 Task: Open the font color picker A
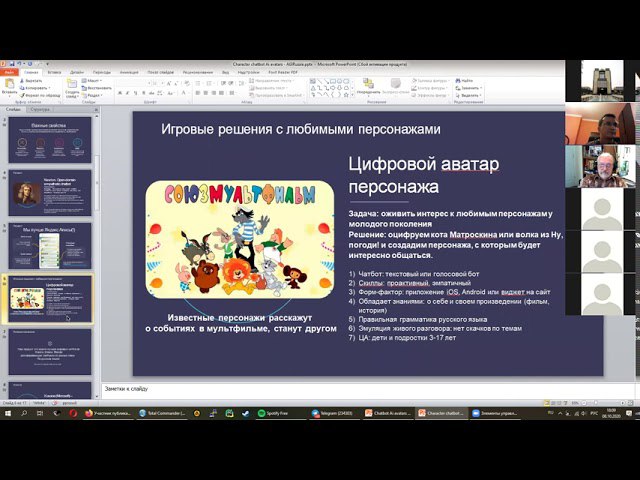pos(184,93)
